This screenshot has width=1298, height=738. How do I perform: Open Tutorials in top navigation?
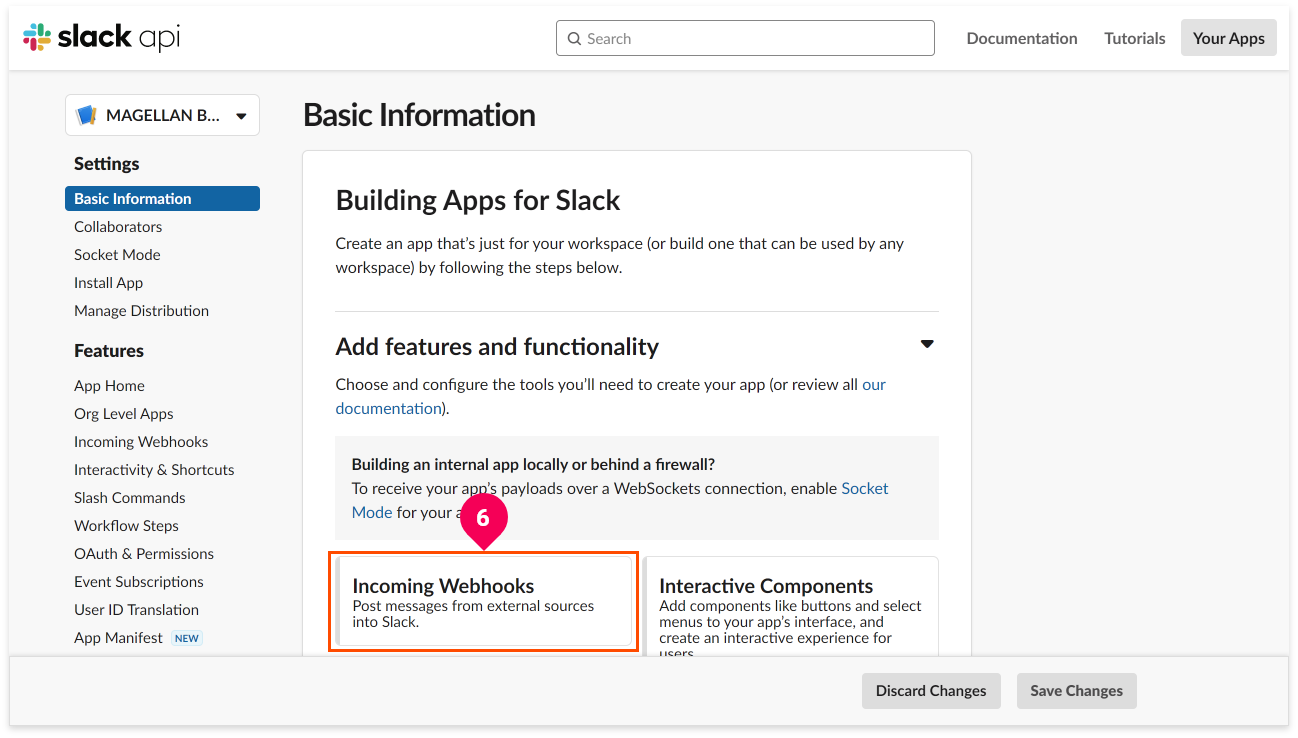1134,38
